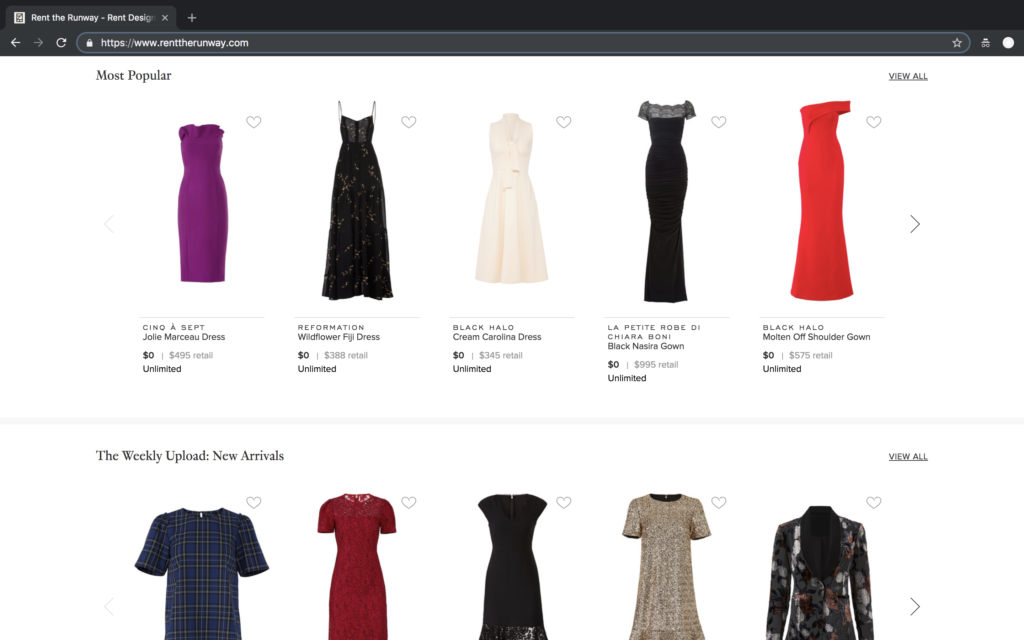This screenshot has height=640, width=1024.
Task: Advance New Arrivals carousel with right chevron
Action: tap(915, 607)
